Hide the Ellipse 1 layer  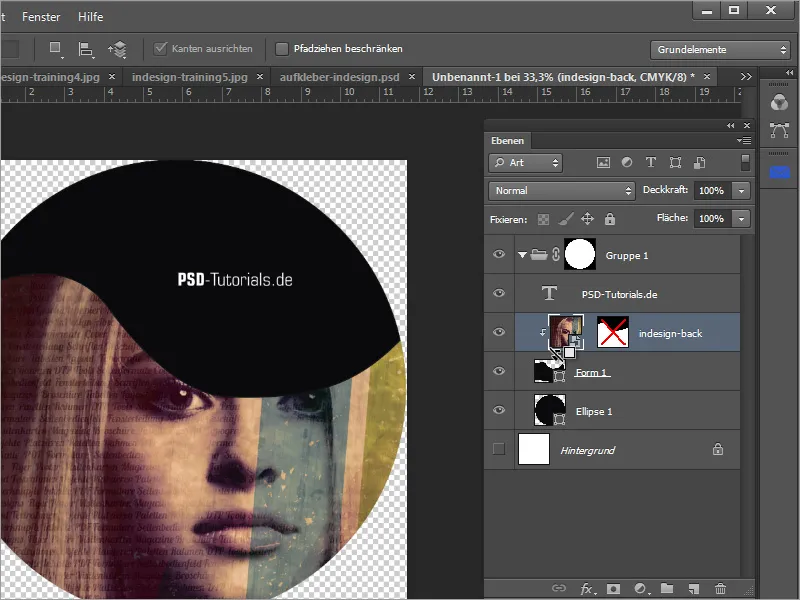pyautogui.click(x=499, y=410)
